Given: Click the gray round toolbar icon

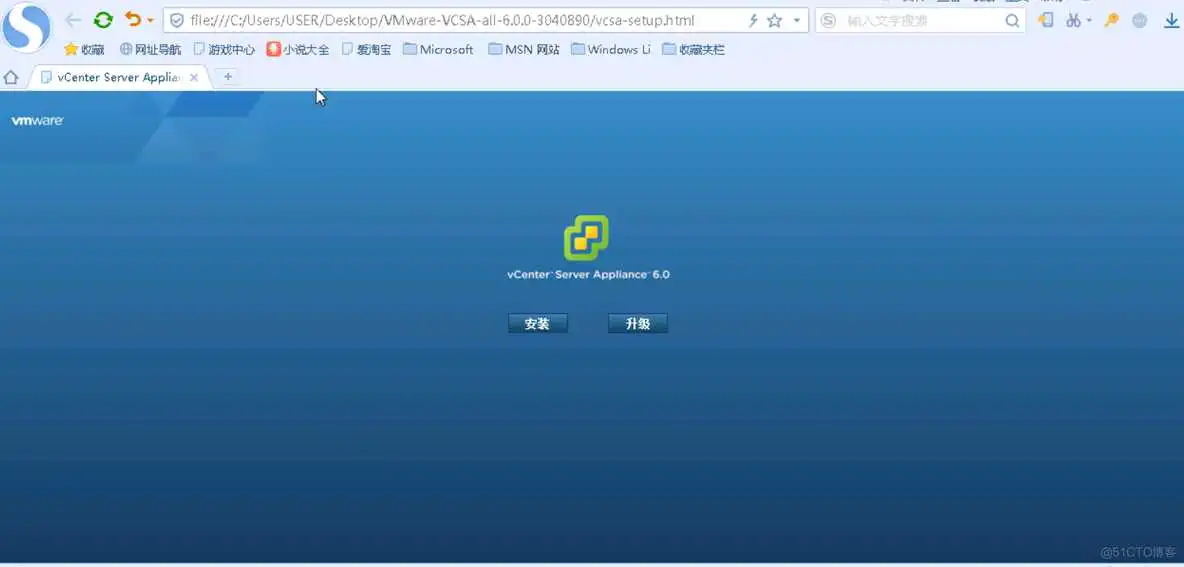Looking at the screenshot, I should point(1140,20).
